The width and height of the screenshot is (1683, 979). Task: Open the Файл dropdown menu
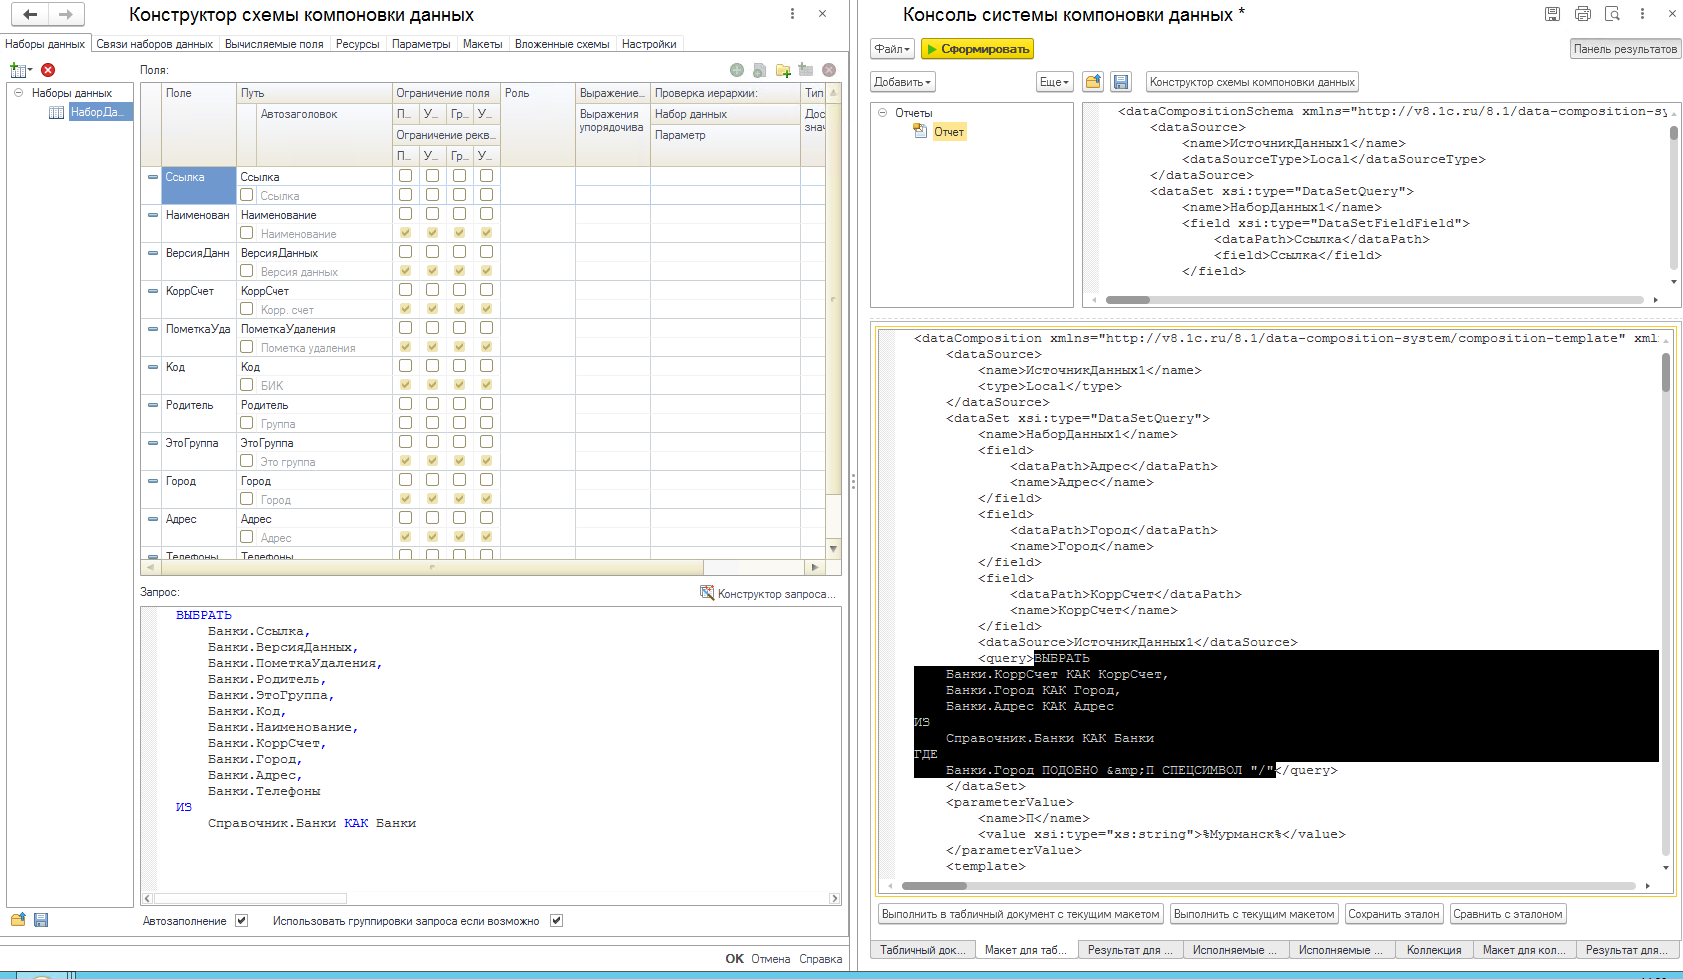pyautogui.click(x=892, y=49)
